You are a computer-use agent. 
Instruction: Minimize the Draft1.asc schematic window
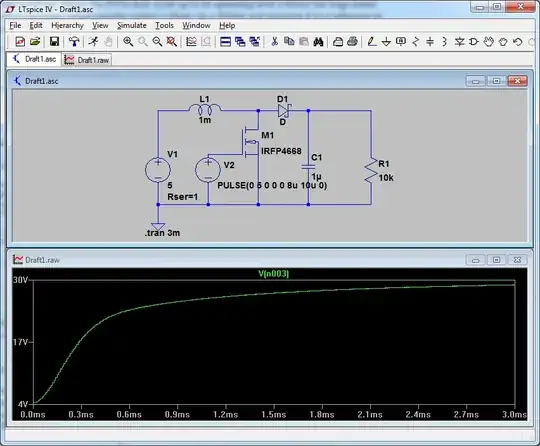(476, 81)
